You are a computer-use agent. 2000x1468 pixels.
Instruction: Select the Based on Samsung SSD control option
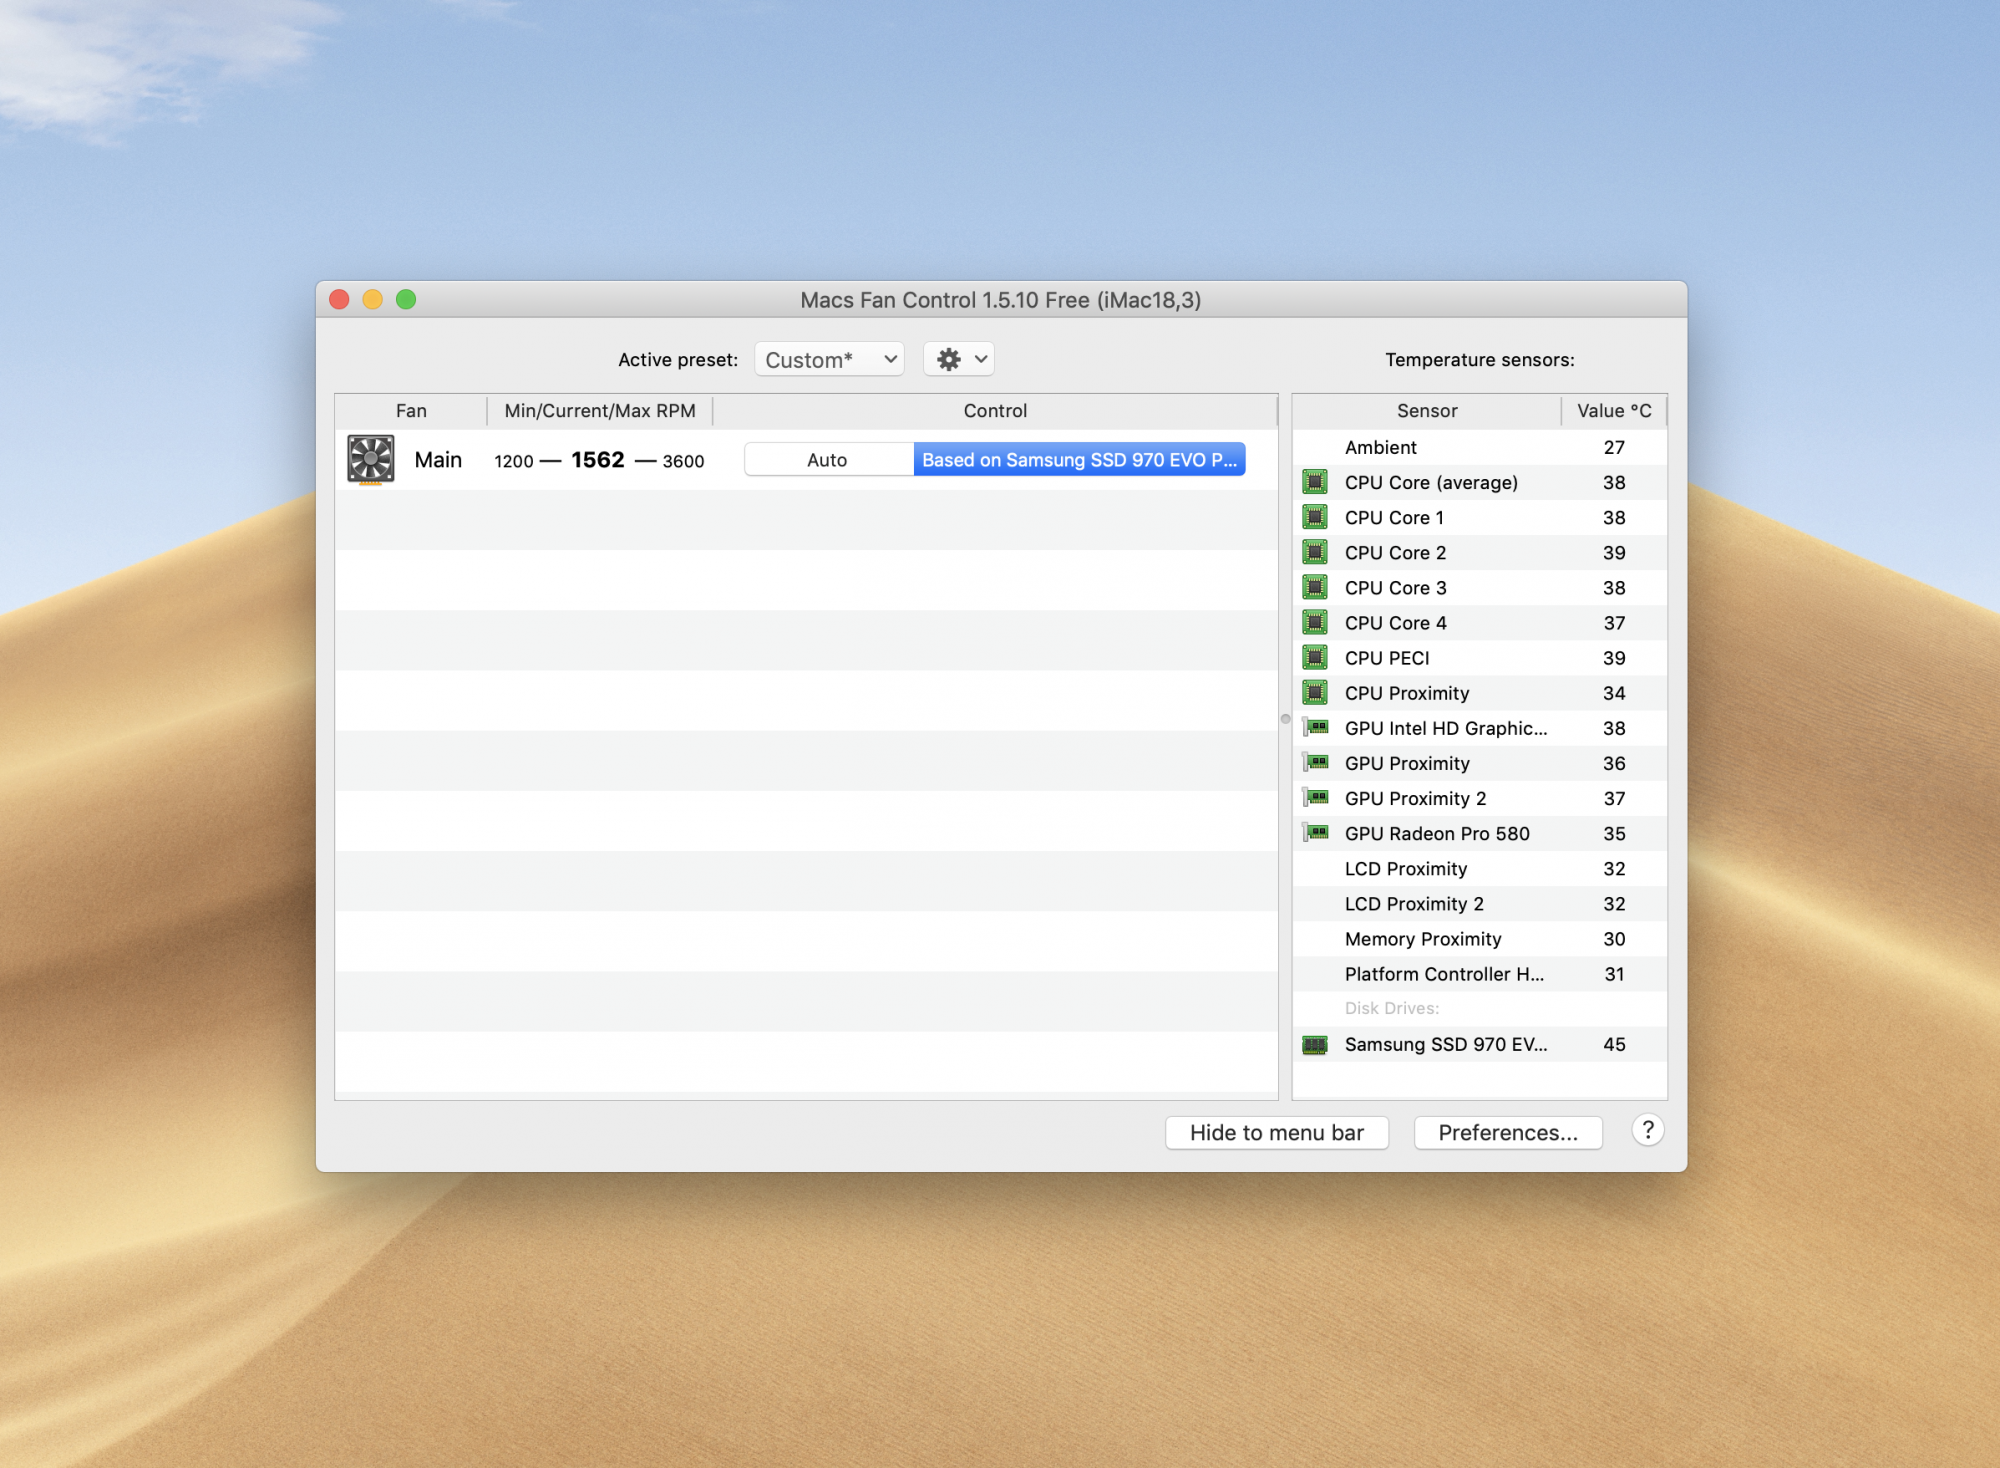pos(1079,460)
